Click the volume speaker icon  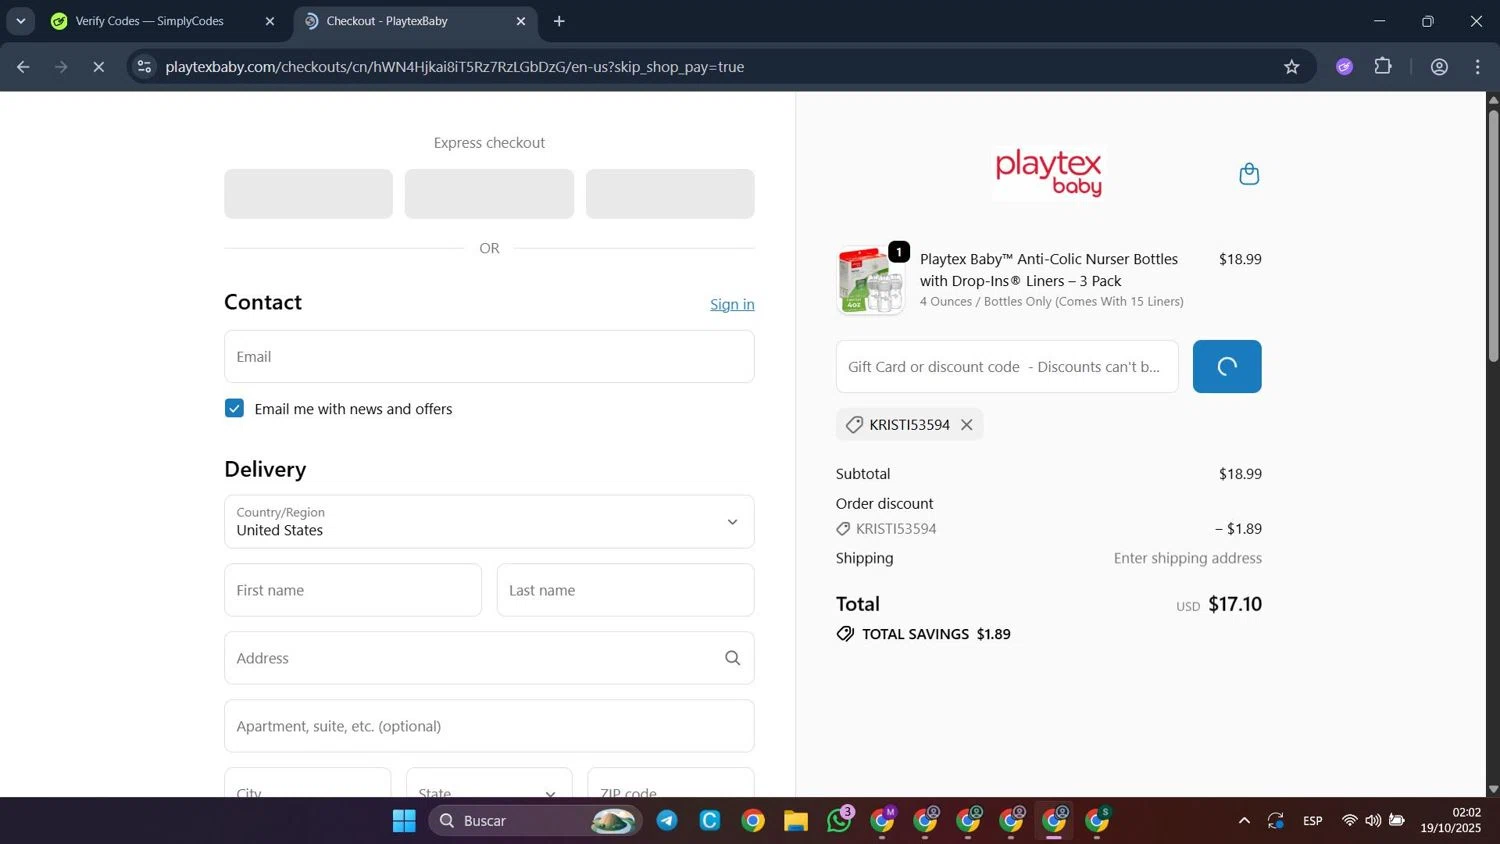[x=1373, y=821]
